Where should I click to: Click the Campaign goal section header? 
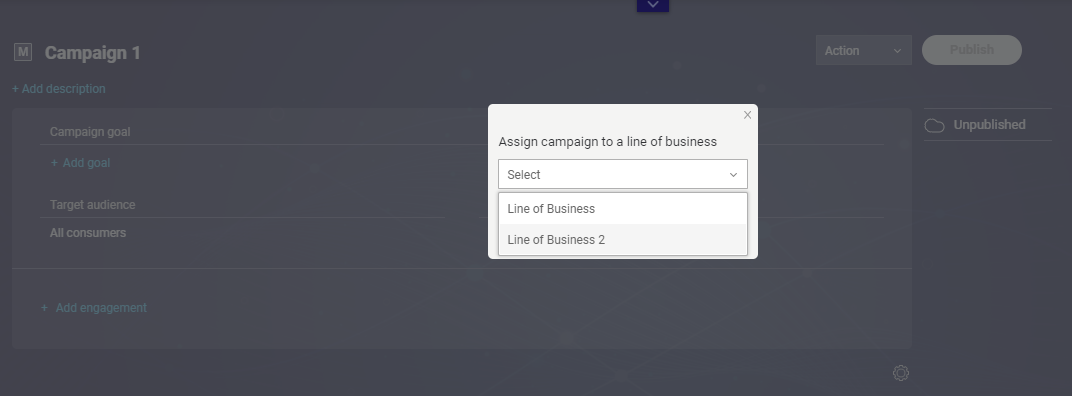point(90,131)
